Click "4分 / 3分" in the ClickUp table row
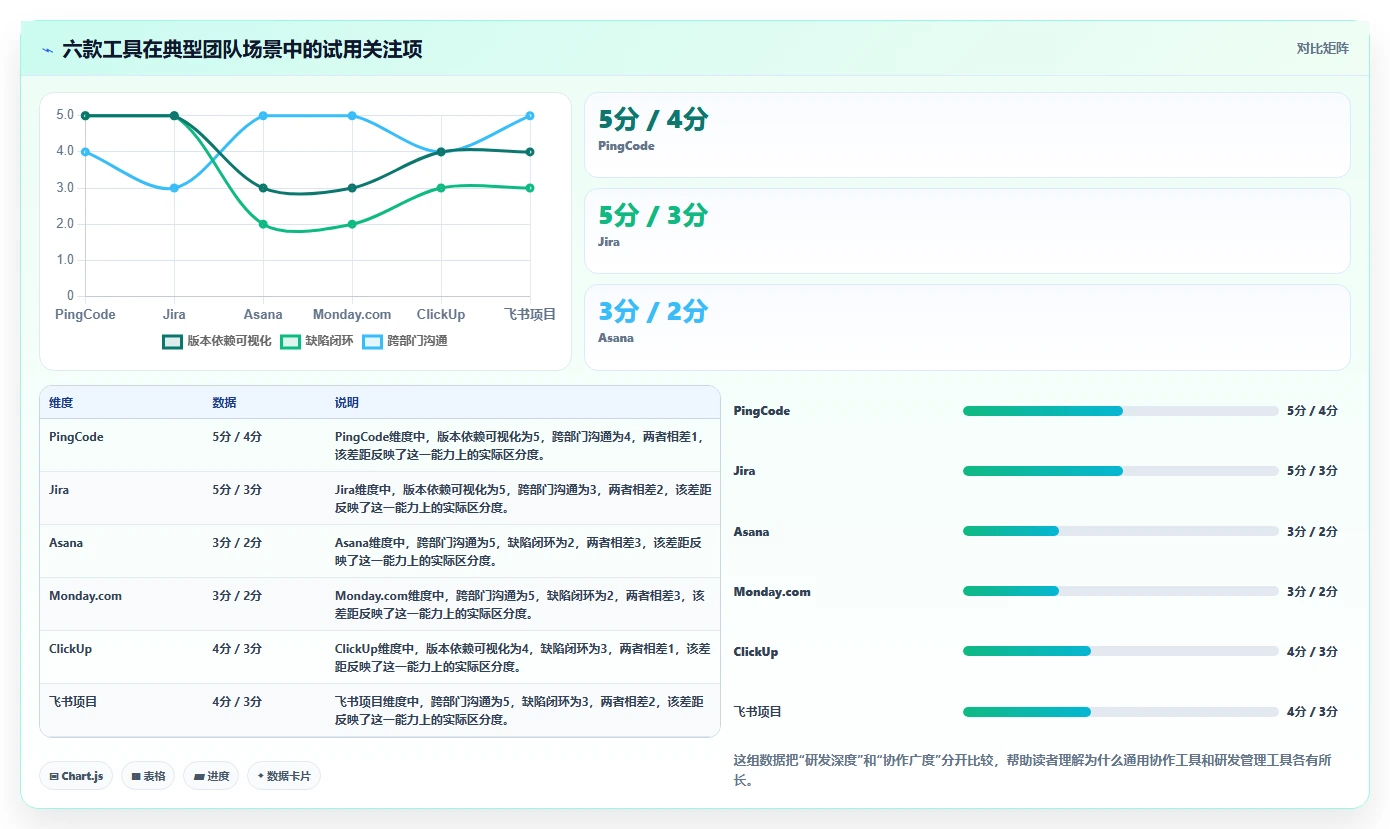Viewport: 1390px width, 829px height. point(237,649)
